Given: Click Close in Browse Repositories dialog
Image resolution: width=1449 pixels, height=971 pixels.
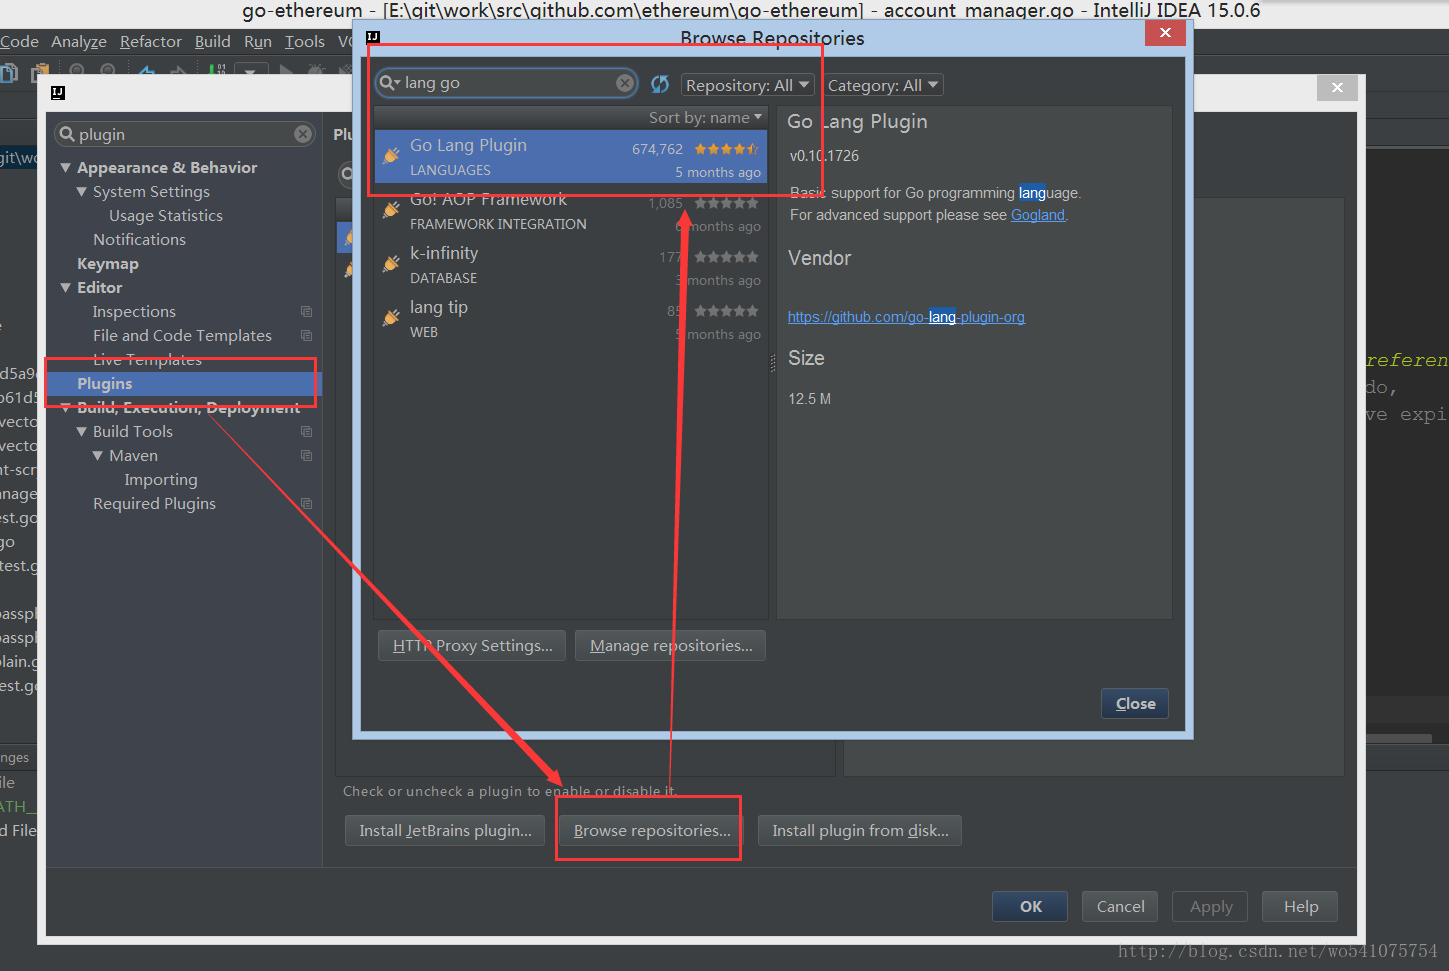Looking at the screenshot, I should (x=1135, y=704).
